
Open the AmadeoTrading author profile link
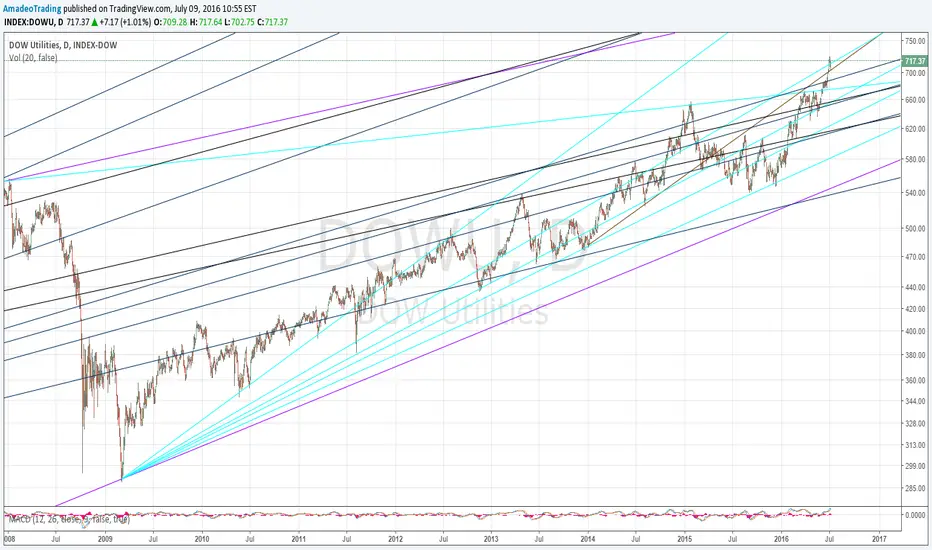32,9
